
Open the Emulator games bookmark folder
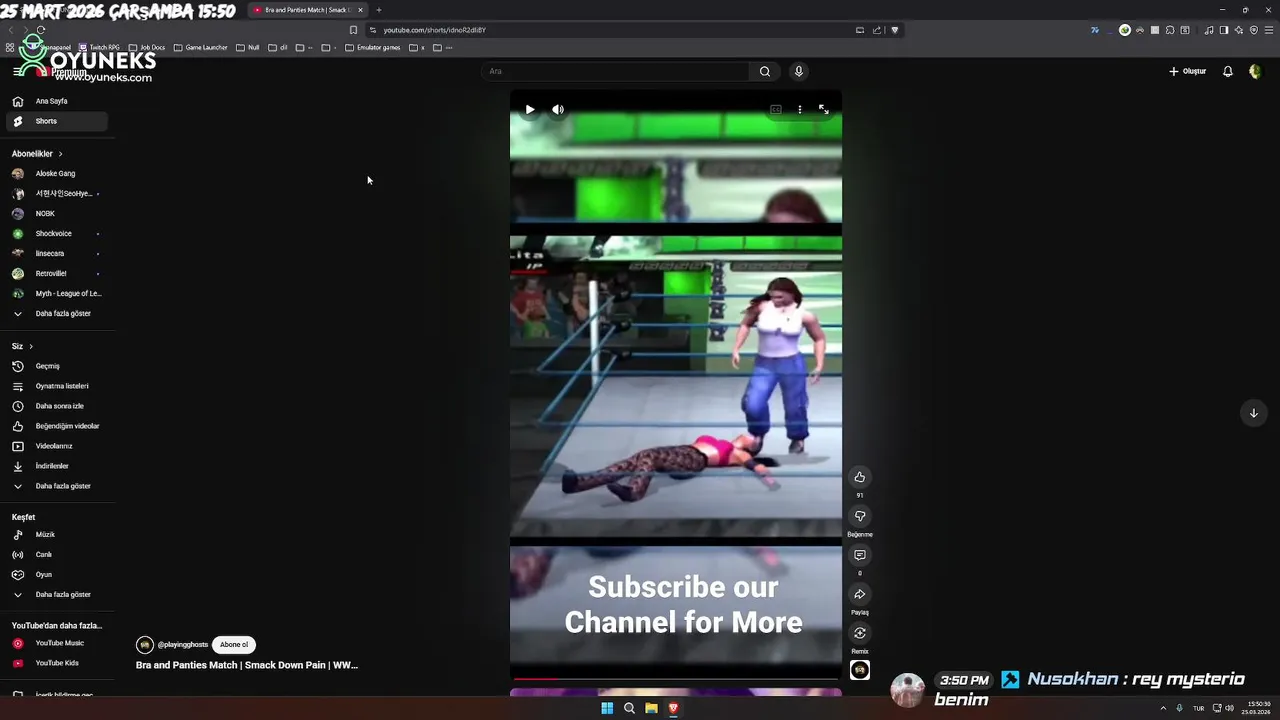[x=372, y=47]
